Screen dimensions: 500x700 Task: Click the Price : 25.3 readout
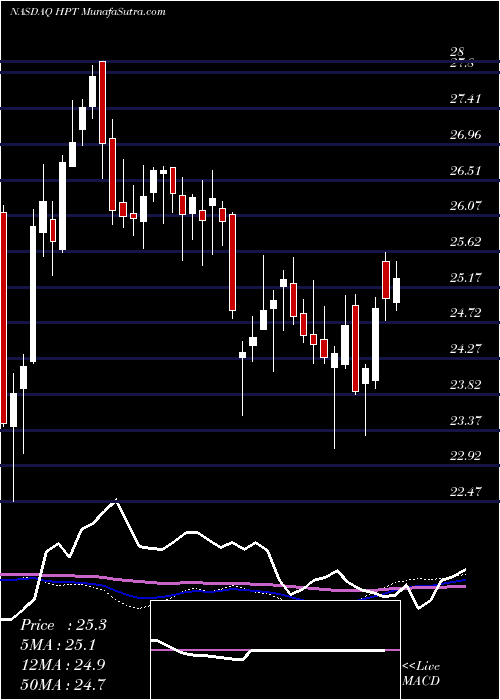coord(63,625)
